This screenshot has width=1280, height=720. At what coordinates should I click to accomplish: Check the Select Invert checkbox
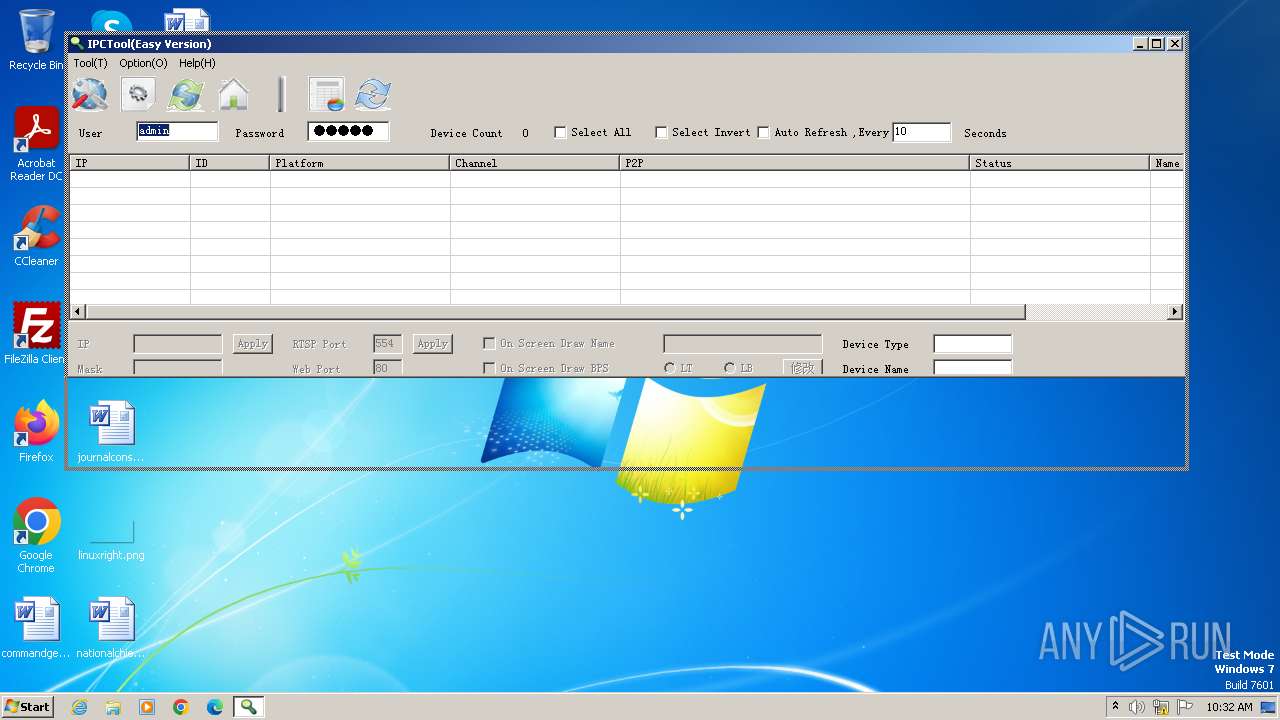[661, 132]
